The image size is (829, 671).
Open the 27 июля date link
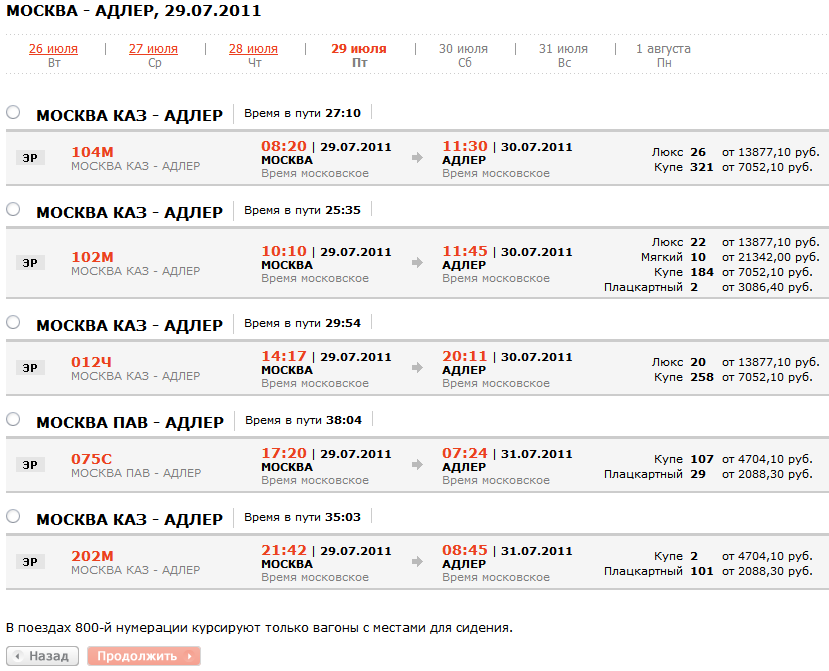tap(153, 49)
